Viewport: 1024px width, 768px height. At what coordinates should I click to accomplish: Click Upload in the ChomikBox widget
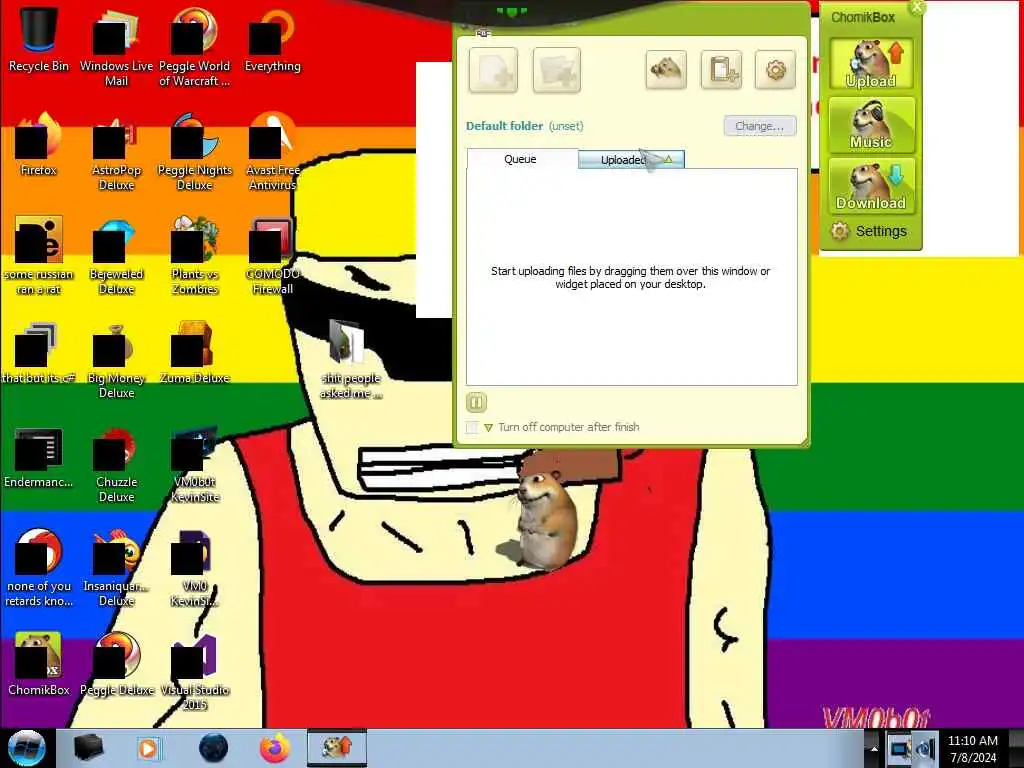[x=871, y=63]
